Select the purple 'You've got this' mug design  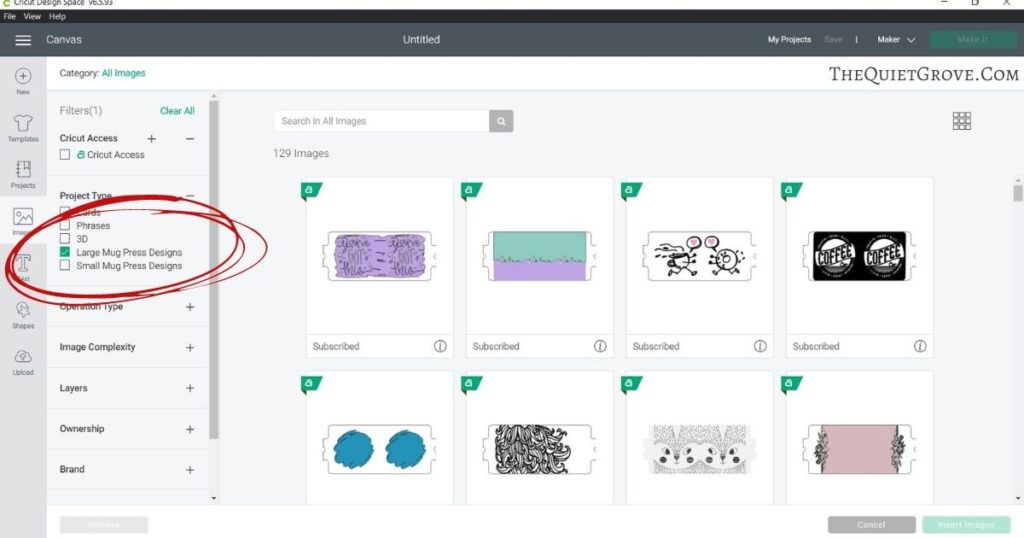click(x=379, y=256)
